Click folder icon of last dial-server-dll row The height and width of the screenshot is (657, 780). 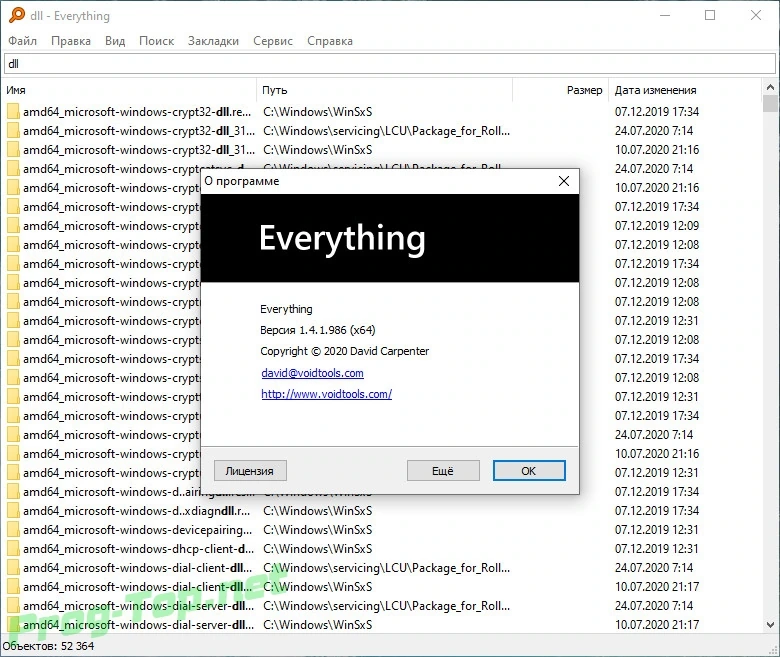tap(13, 625)
